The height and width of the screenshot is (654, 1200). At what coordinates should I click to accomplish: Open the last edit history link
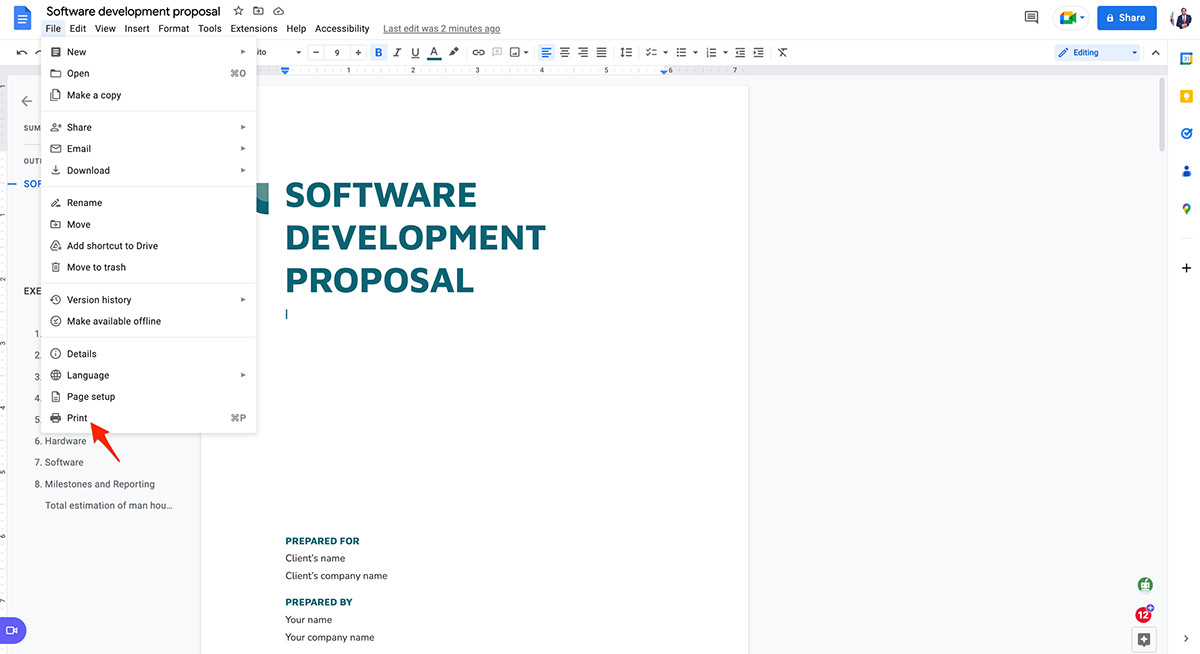[441, 29]
